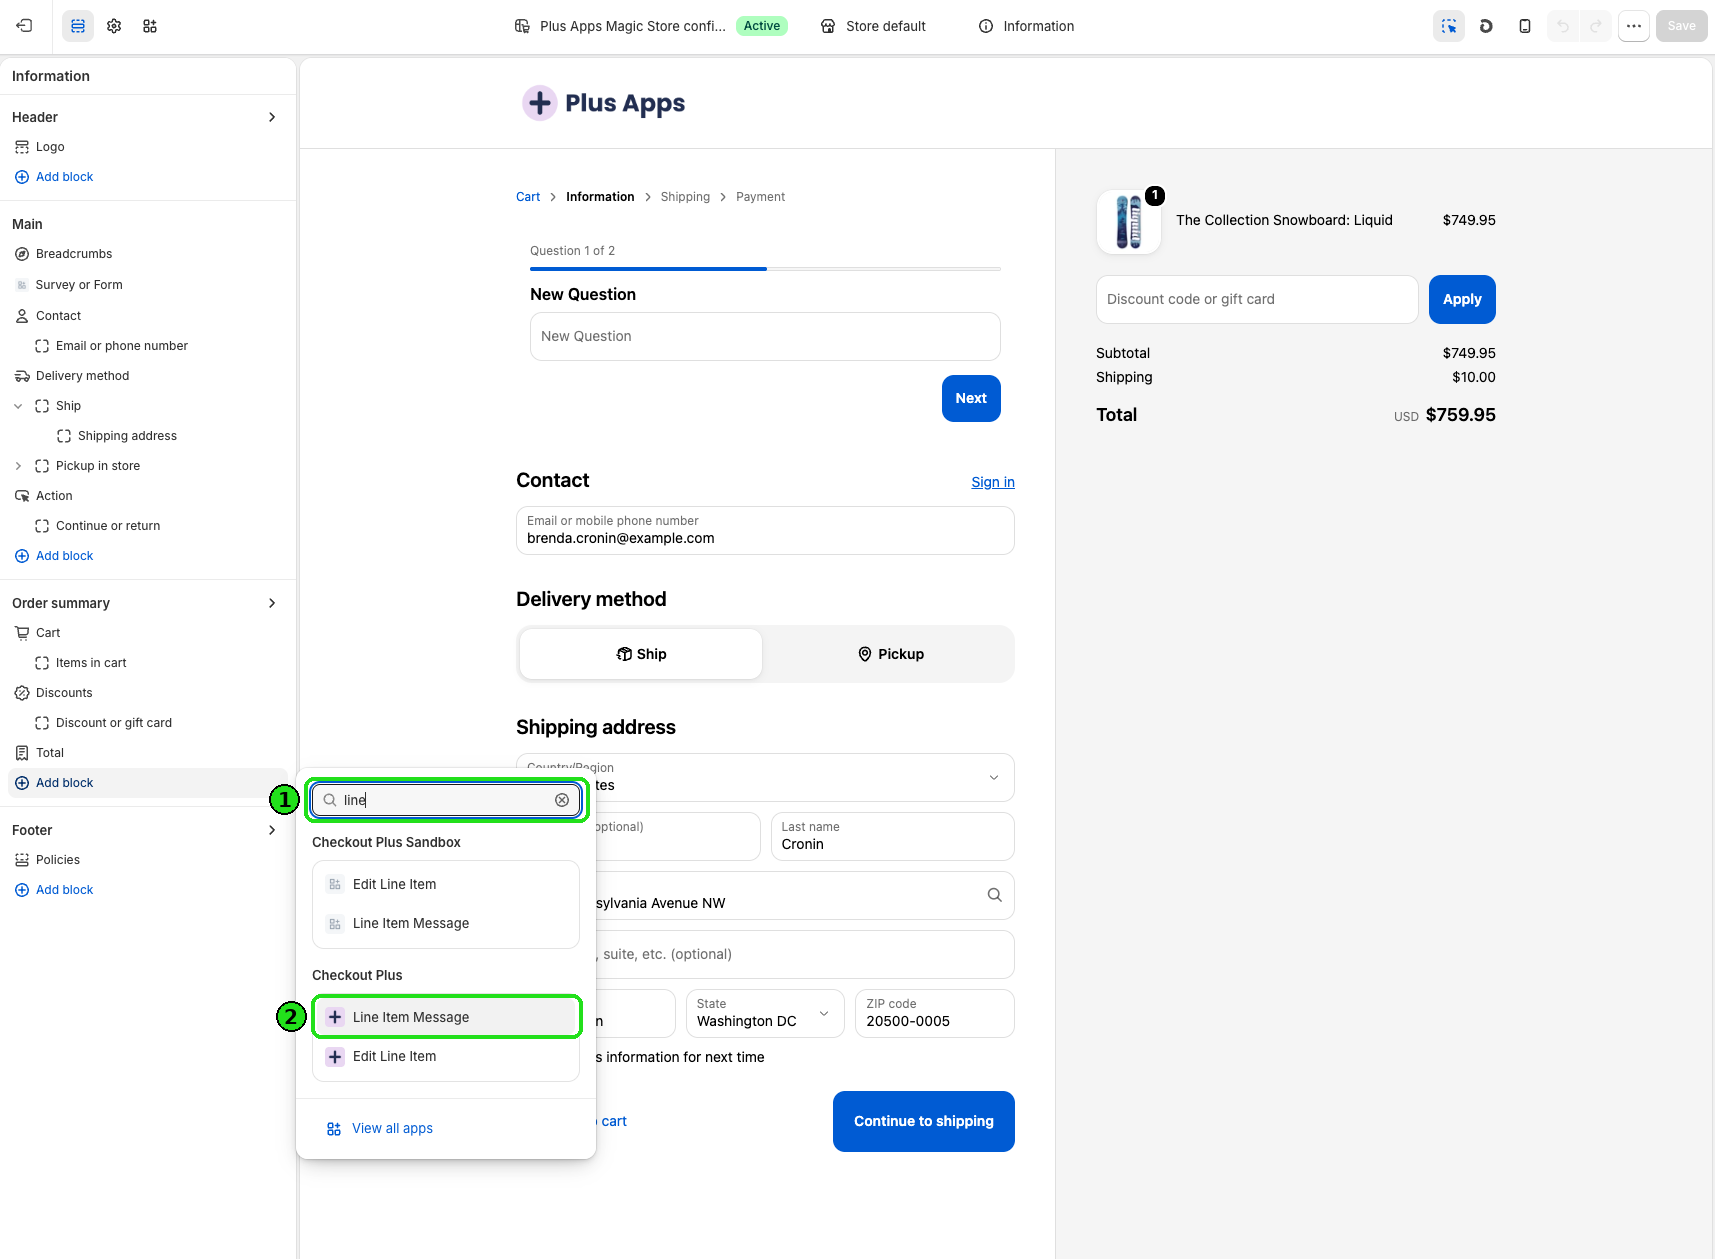The height and width of the screenshot is (1259, 1715).
Task: Open the State dropdown showing Washington DC
Action: (x=765, y=1013)
